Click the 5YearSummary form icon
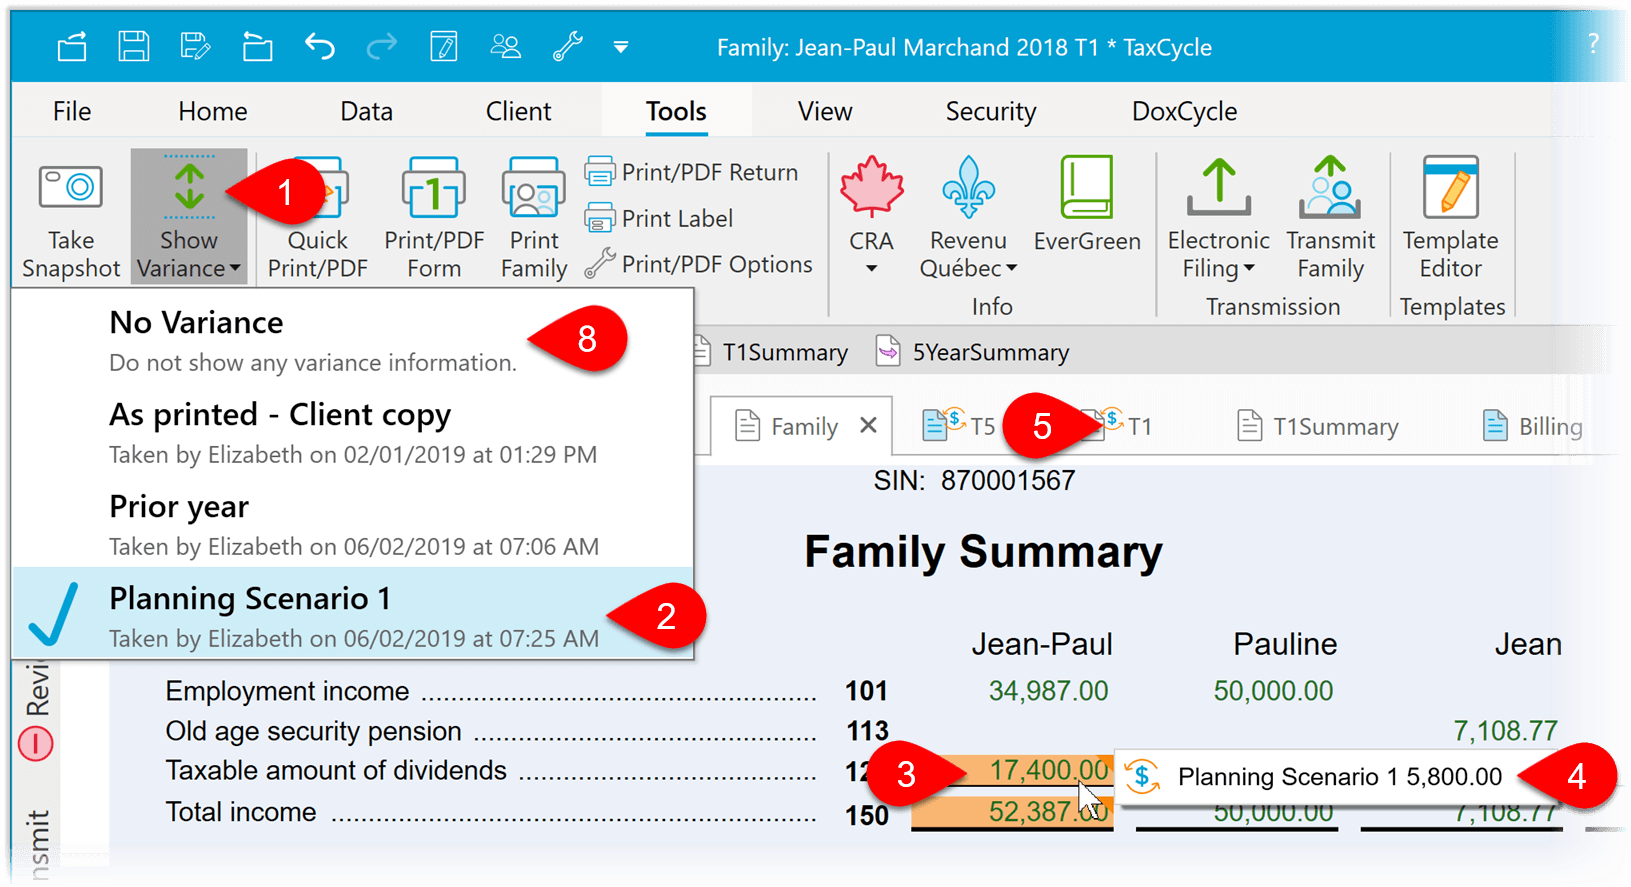The width and height of the screenshot is (1631, 887). point(887,351)
